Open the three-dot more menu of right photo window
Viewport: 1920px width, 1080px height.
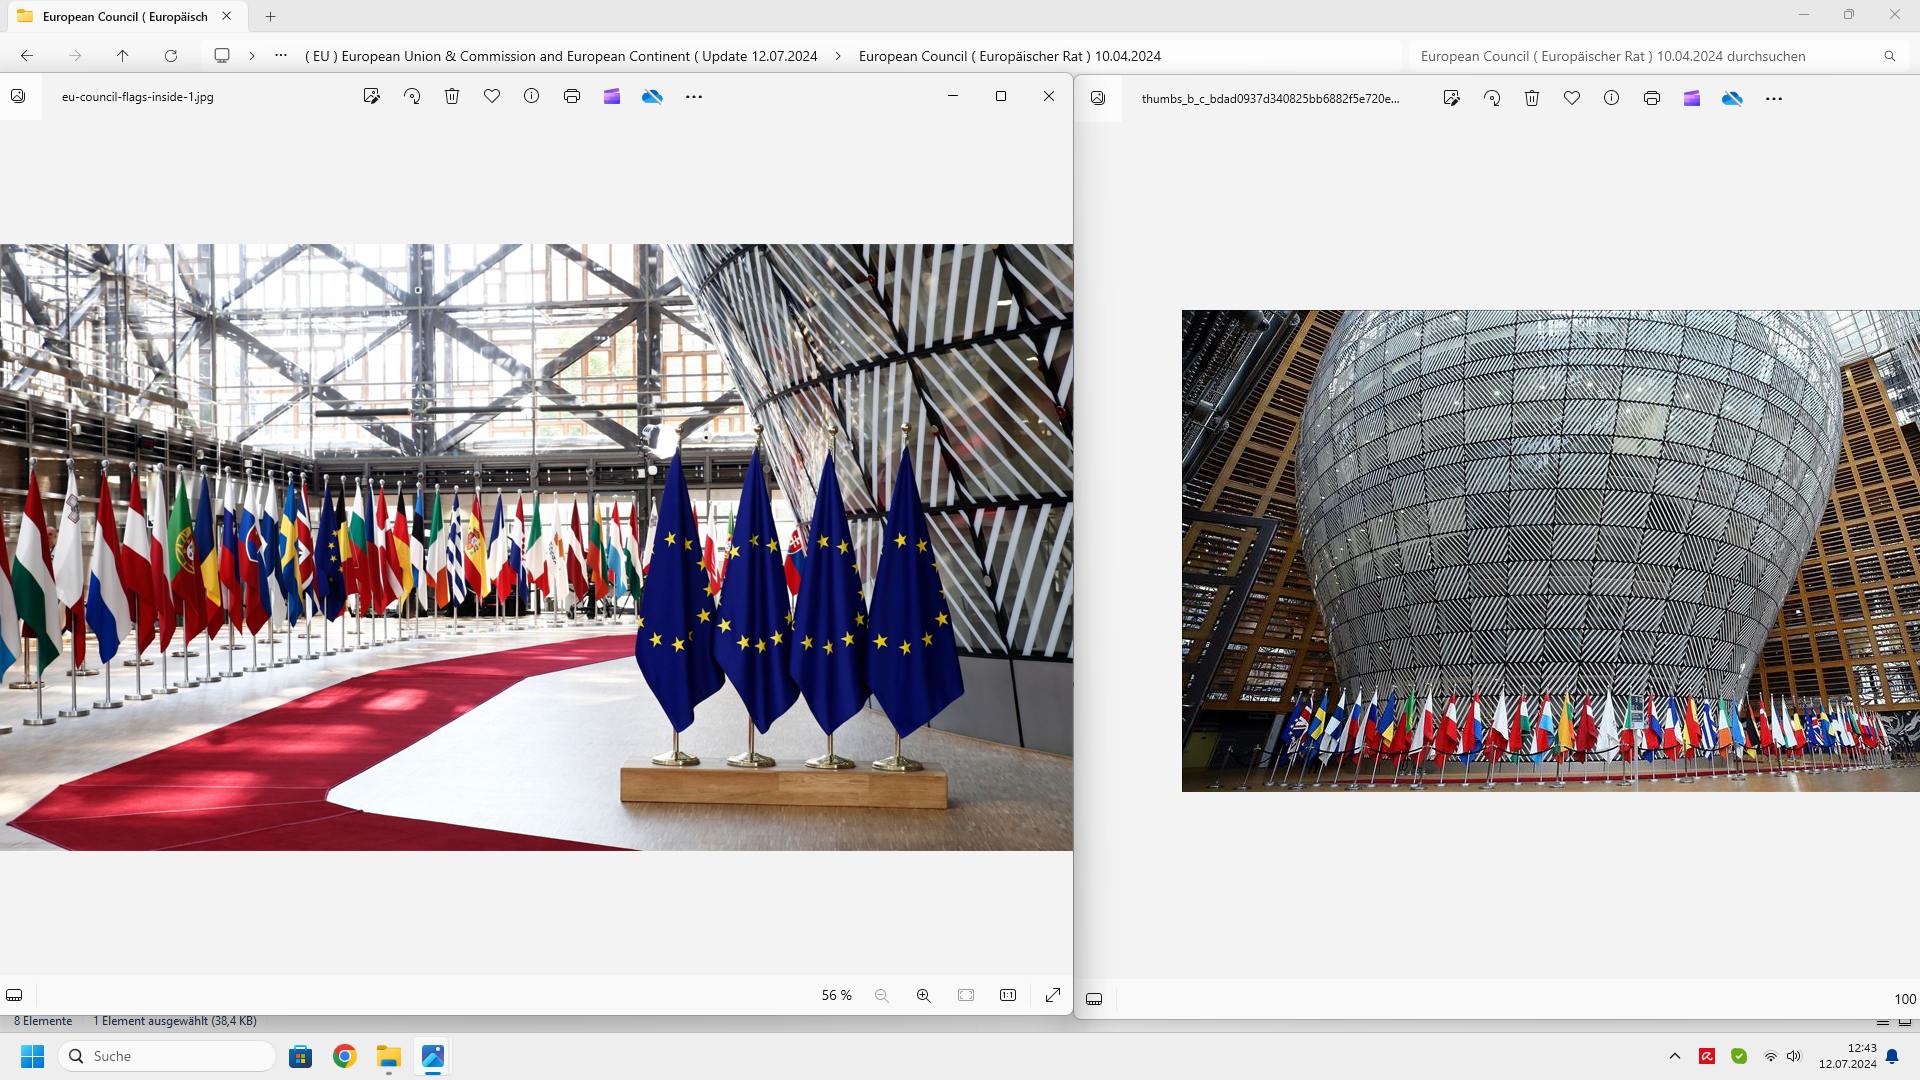point(1774,99)
